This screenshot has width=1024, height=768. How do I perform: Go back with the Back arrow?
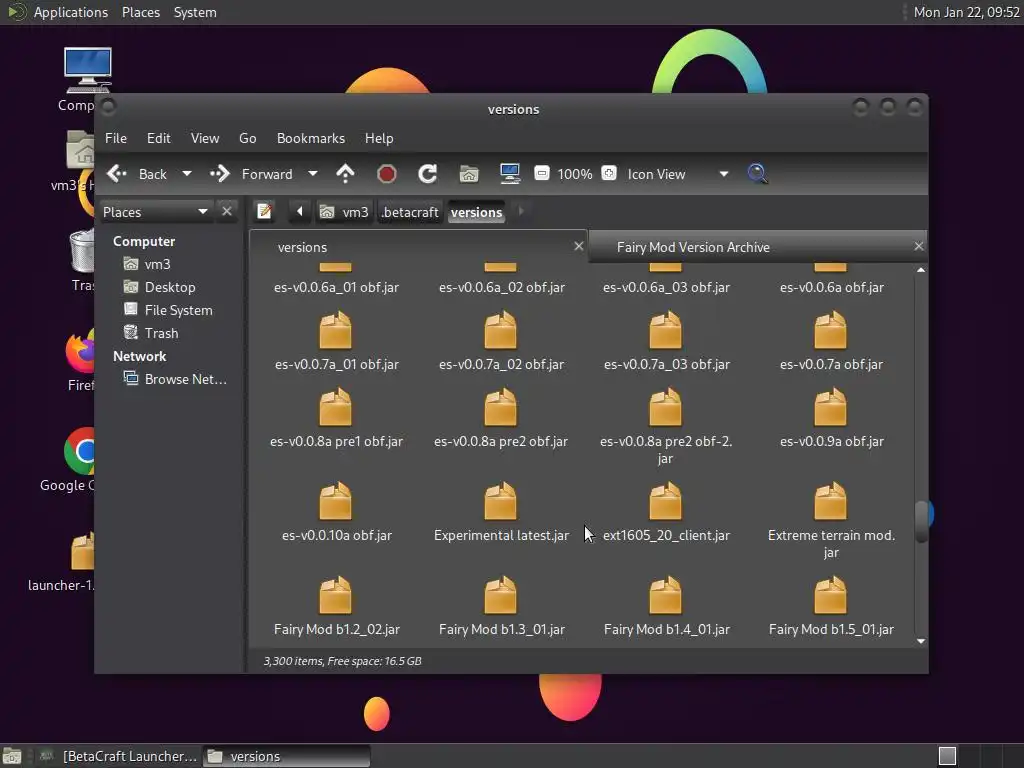coord(136,174)
